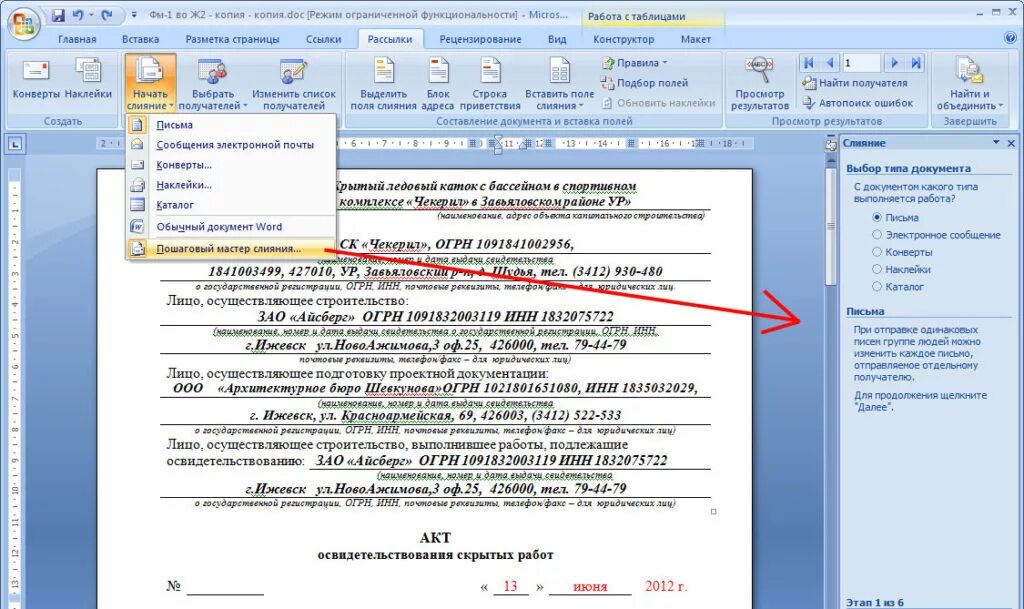The width and height of the screenshot is (1024, 609).
Task: Click the red month июня
Action: [590, 587]
